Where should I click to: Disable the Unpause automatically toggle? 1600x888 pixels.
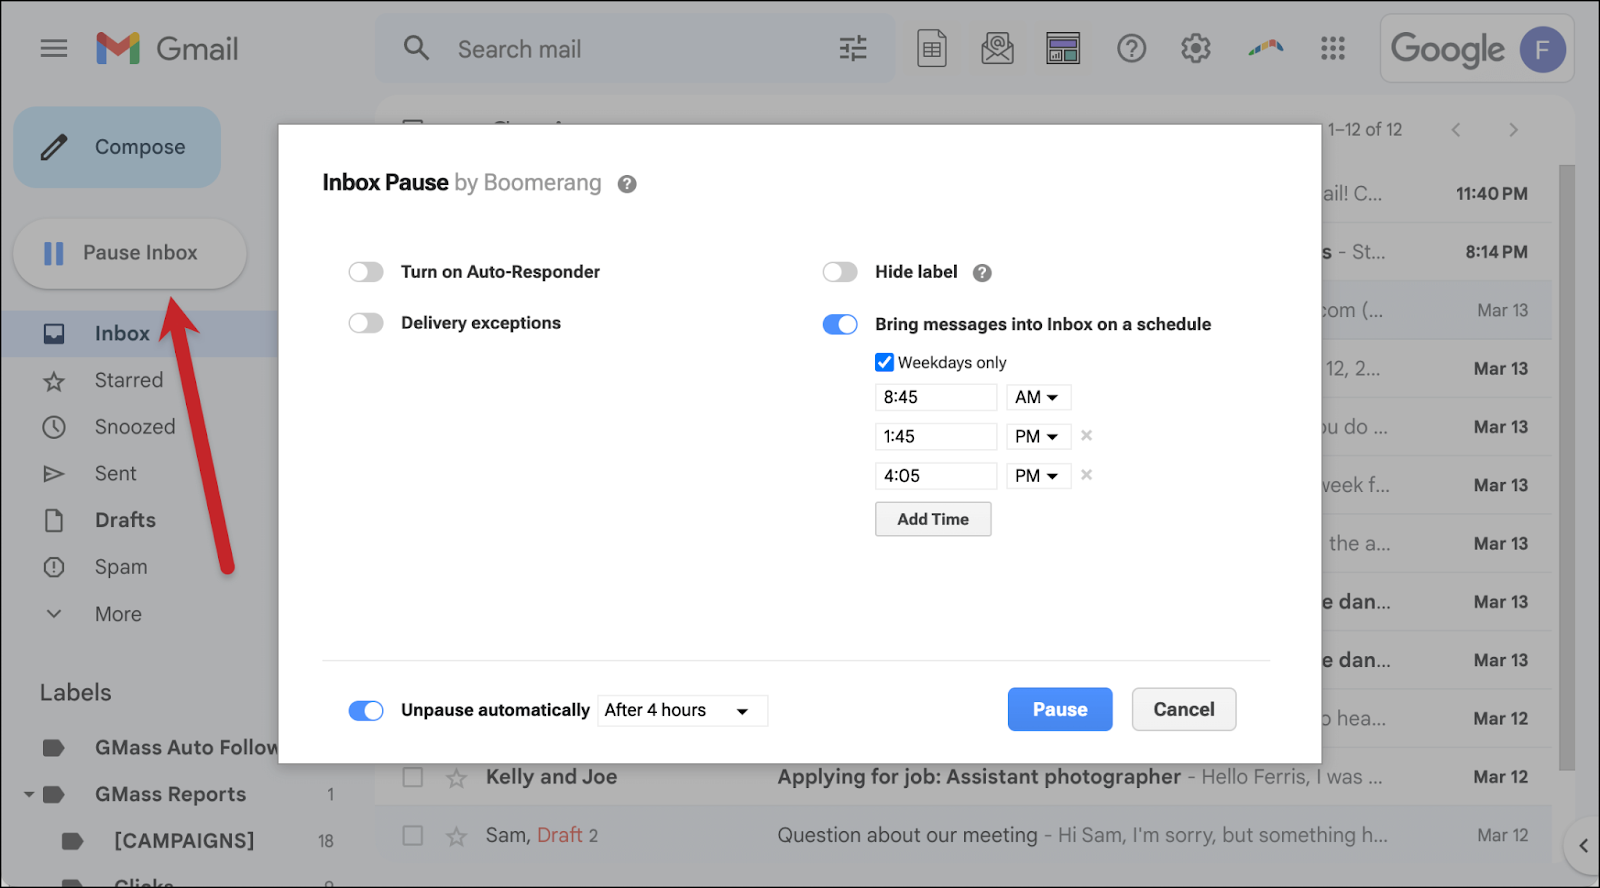pyautogui.click(x=366, y=710)
